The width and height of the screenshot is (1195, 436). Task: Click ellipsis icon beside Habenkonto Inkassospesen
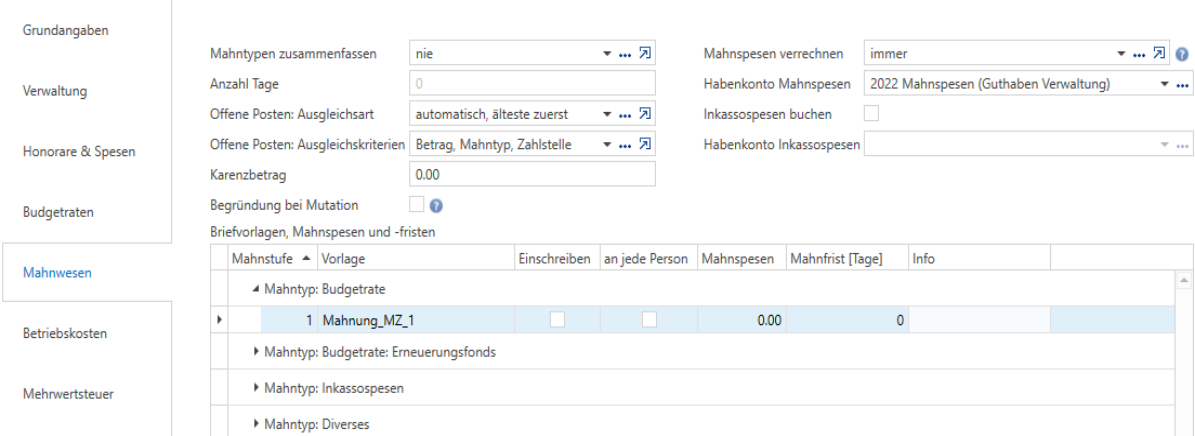pyautogui.click(x=1183, y=145)
